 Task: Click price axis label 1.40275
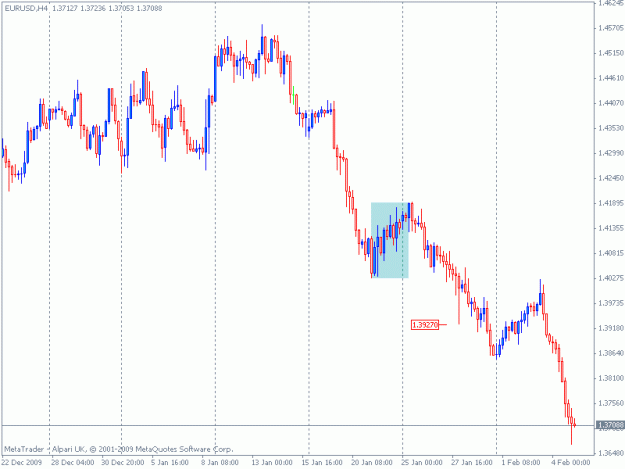click(611, 278)
